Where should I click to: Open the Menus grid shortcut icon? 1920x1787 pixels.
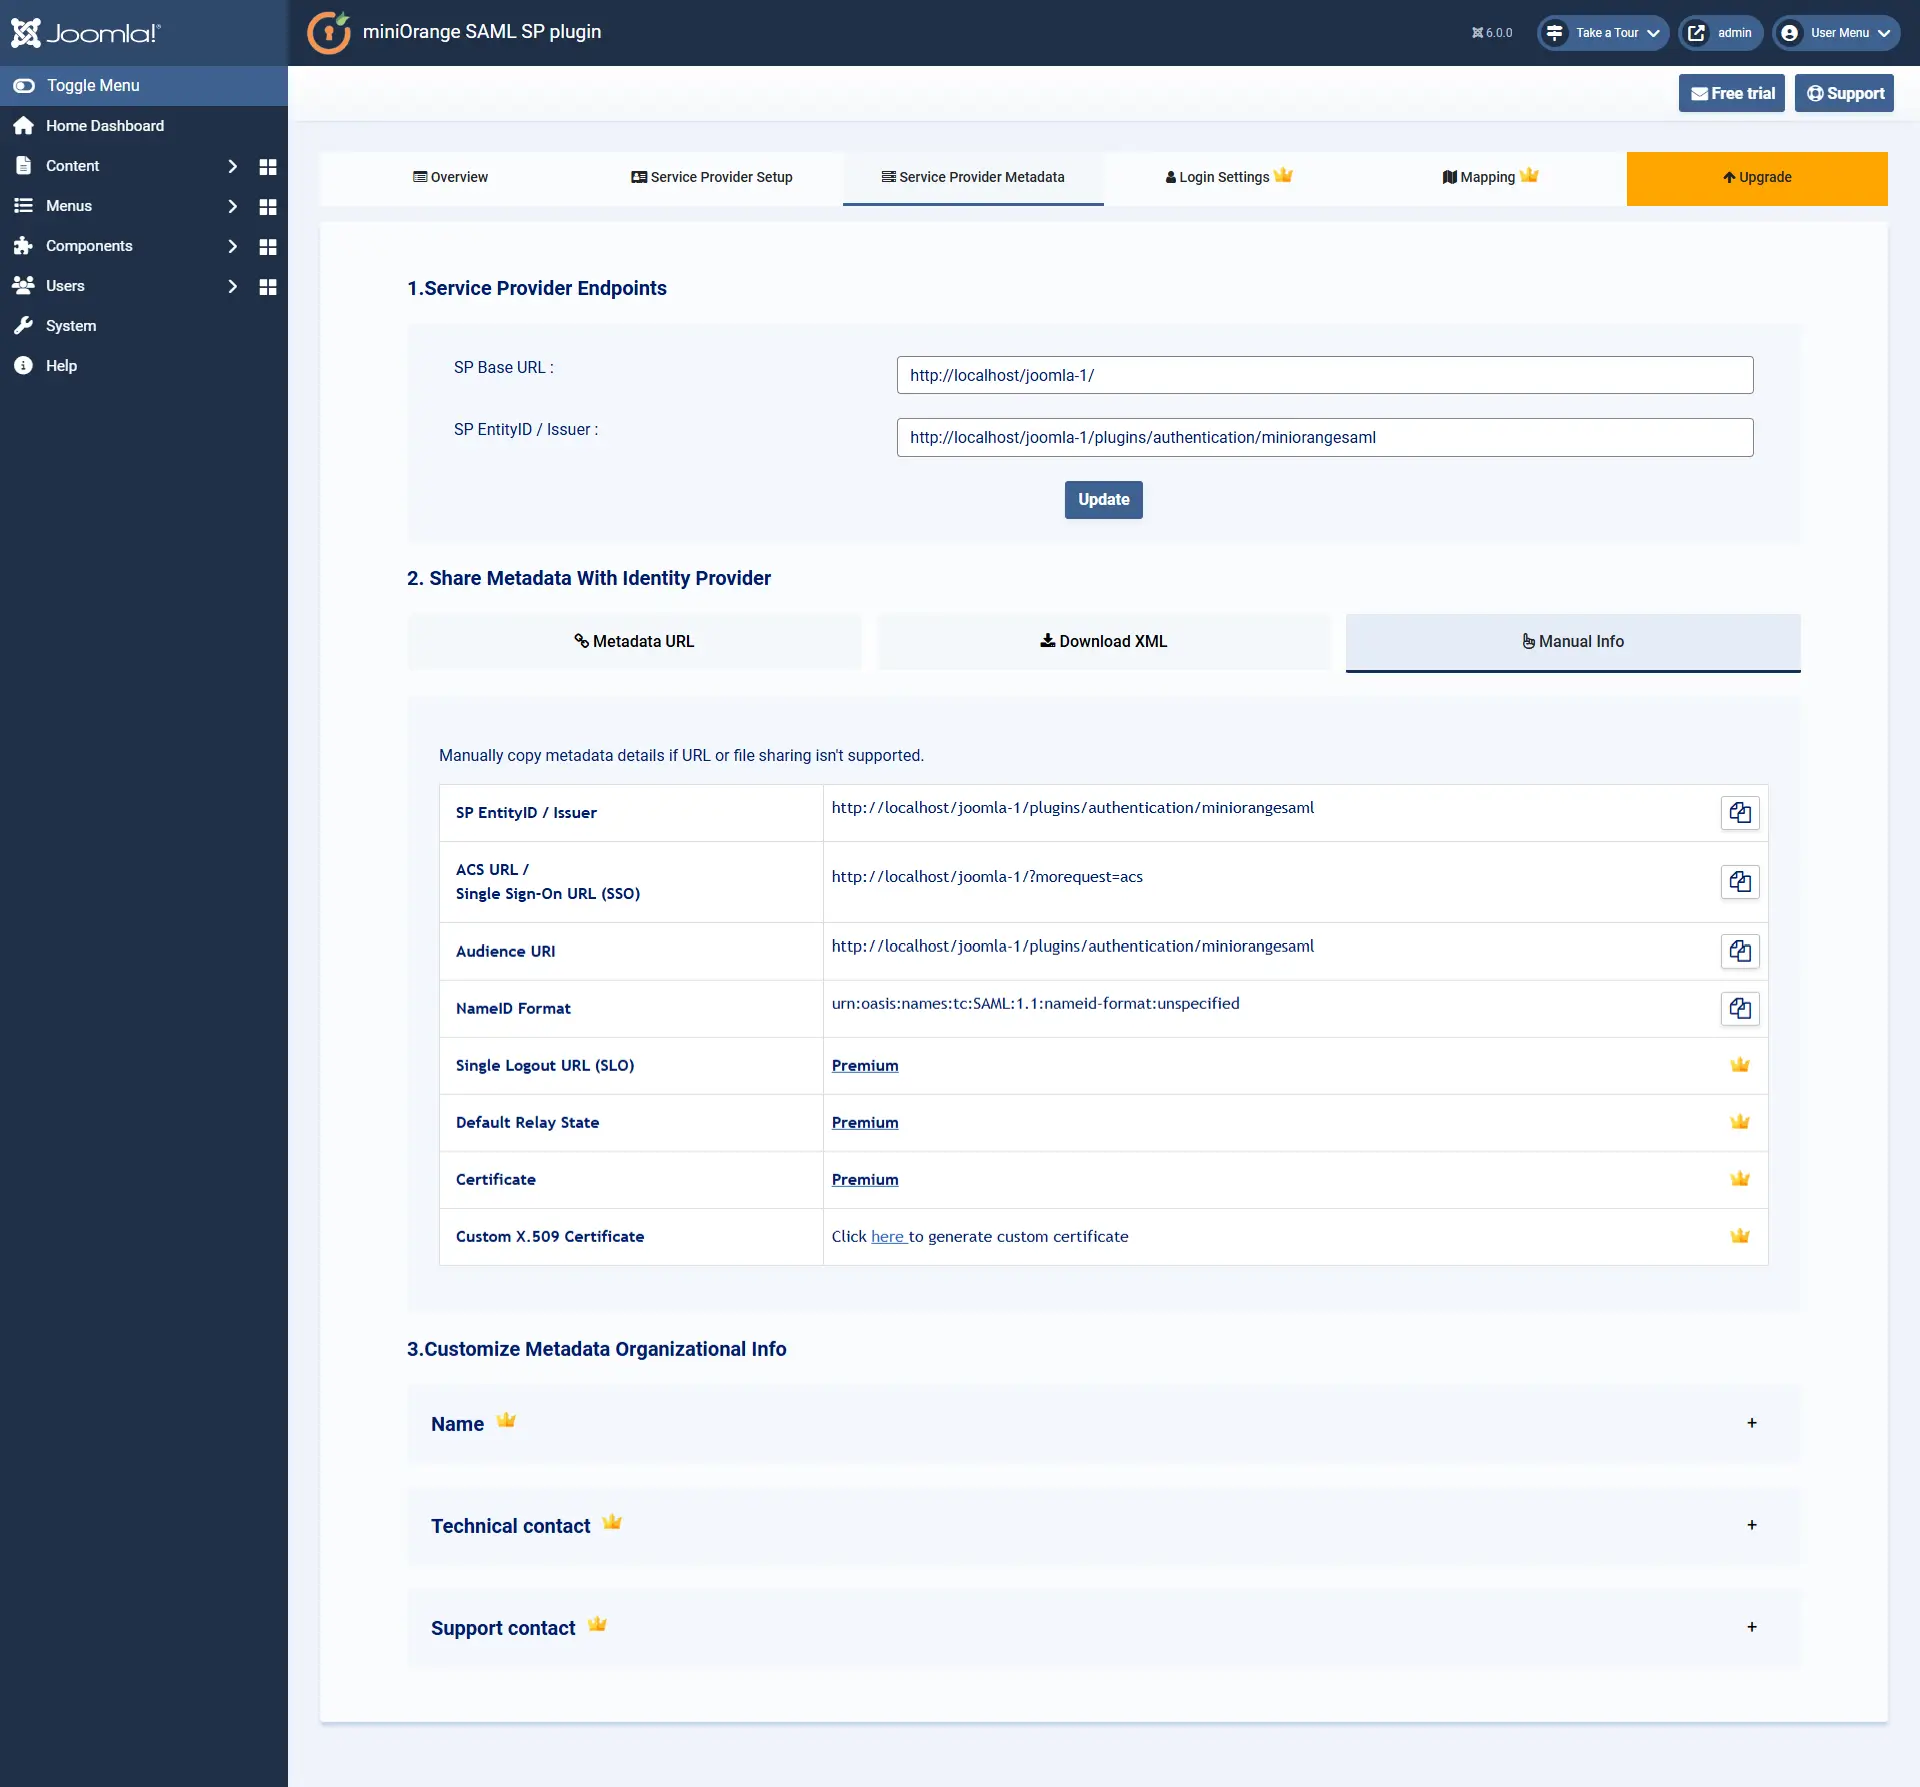267,206
